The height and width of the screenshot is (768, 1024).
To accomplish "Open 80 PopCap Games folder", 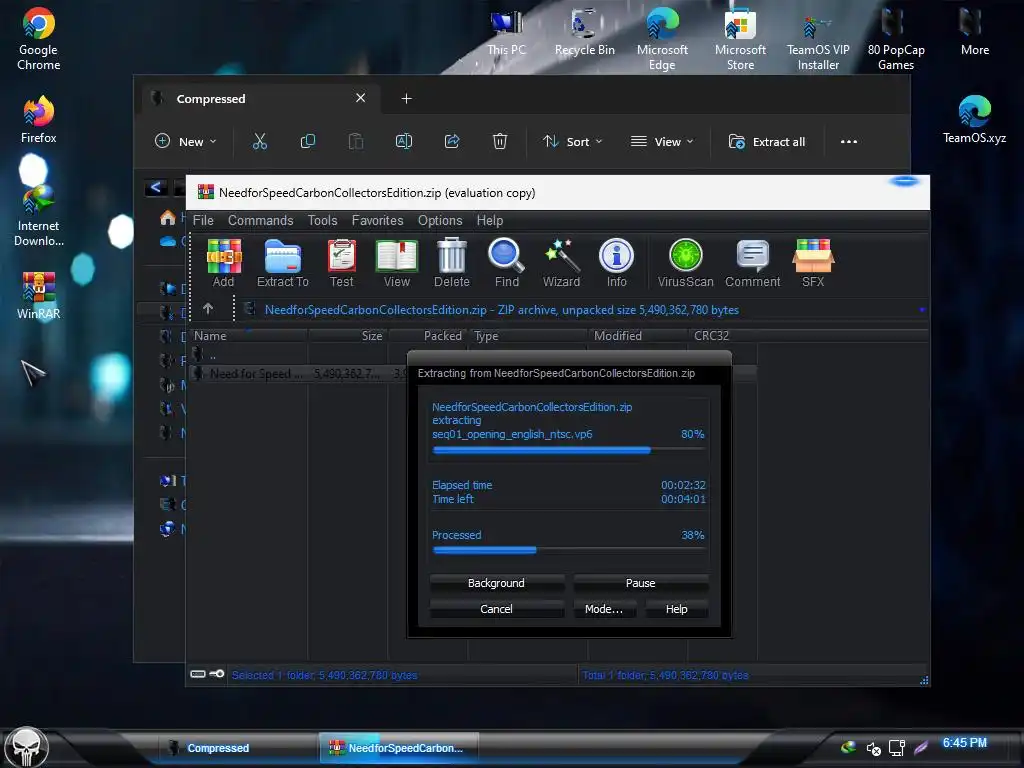I will click(x=896, y=39).
